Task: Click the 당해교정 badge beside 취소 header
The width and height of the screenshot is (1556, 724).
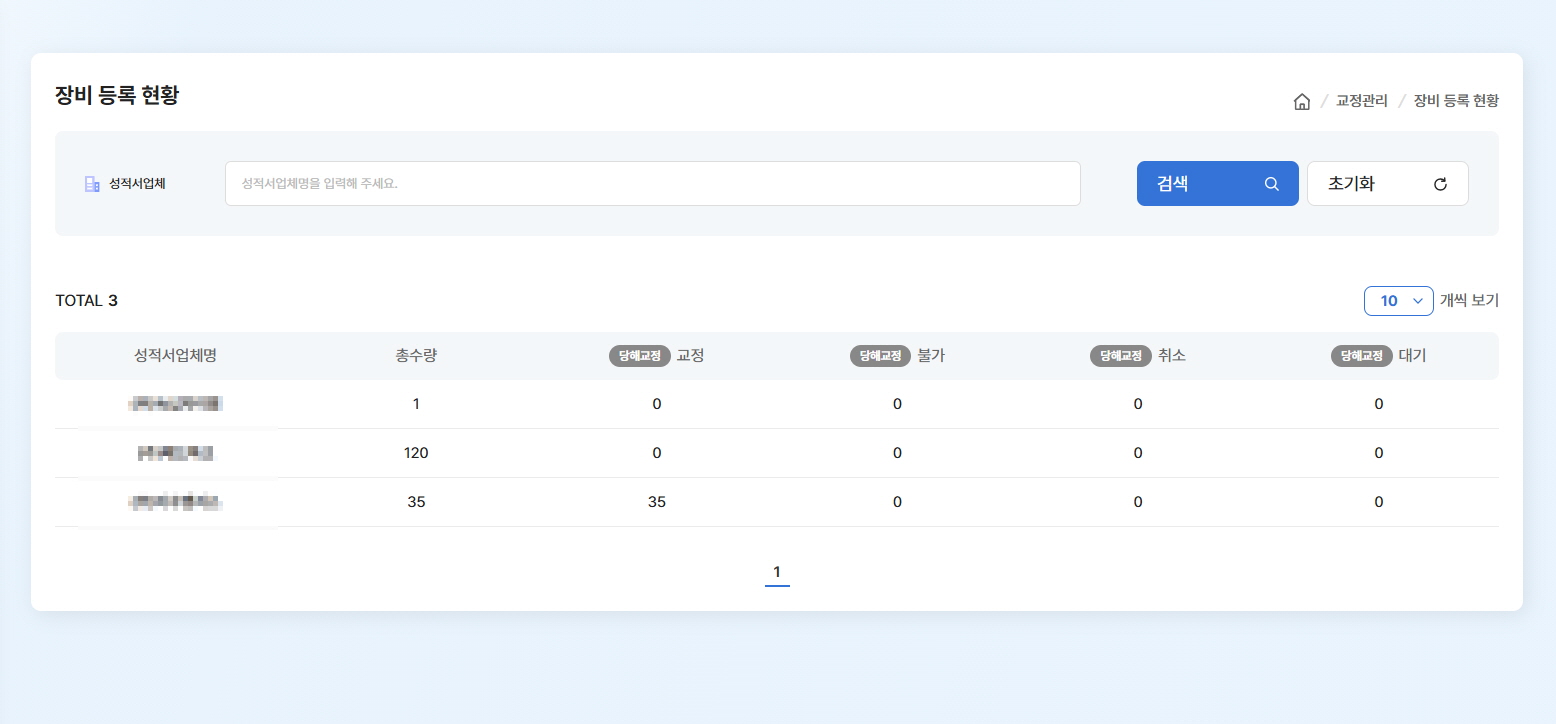Action: click(1121, 356)
